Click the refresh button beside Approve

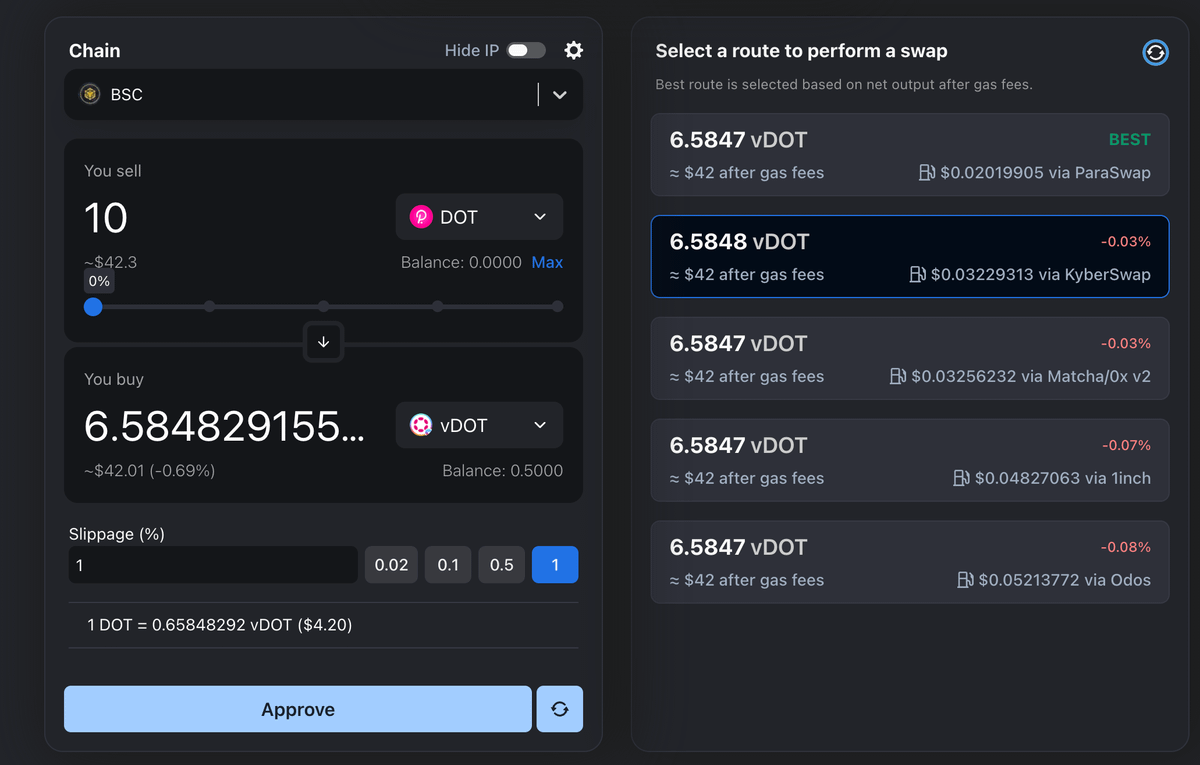point(560,709)
